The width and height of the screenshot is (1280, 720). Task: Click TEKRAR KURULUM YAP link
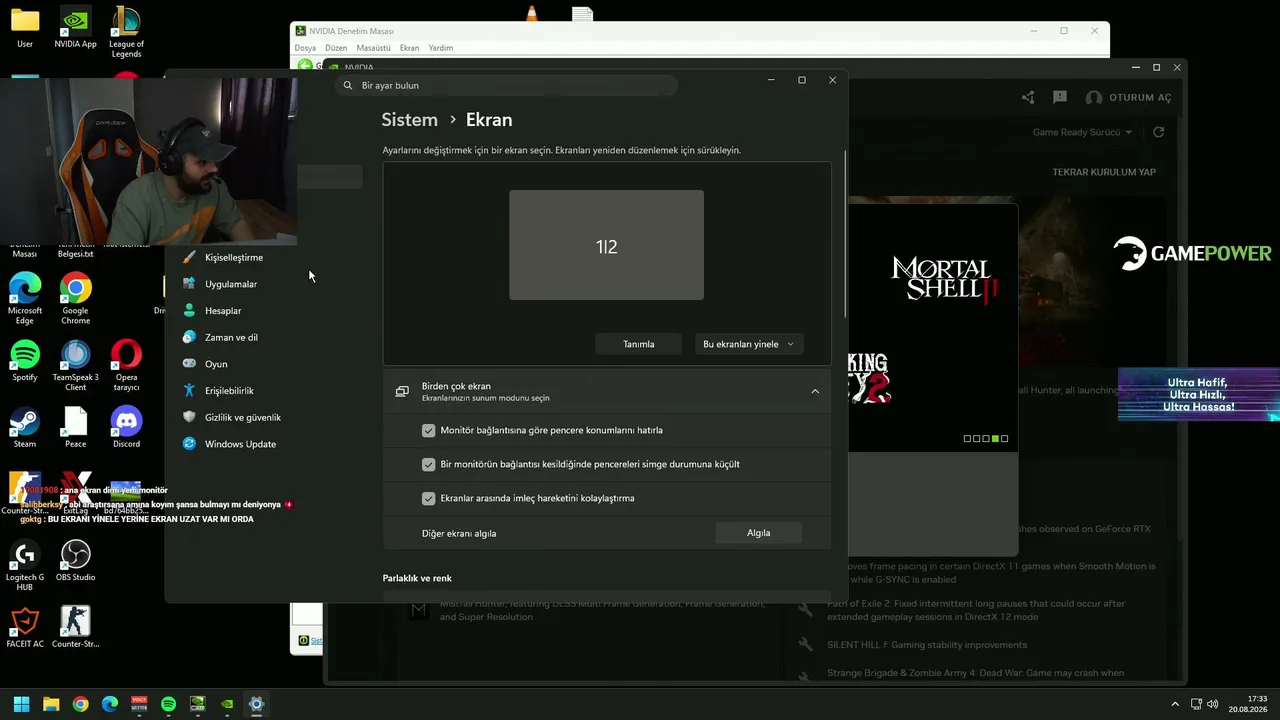1104,172
